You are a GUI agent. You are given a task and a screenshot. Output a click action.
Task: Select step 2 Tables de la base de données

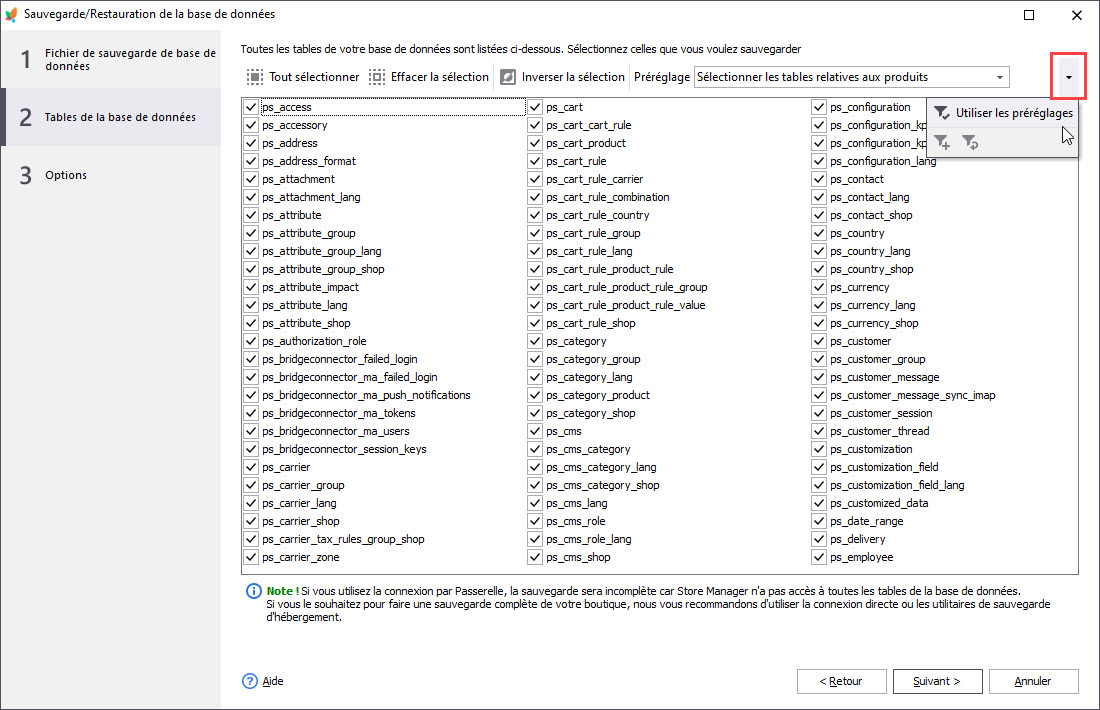tap(111, 117)
